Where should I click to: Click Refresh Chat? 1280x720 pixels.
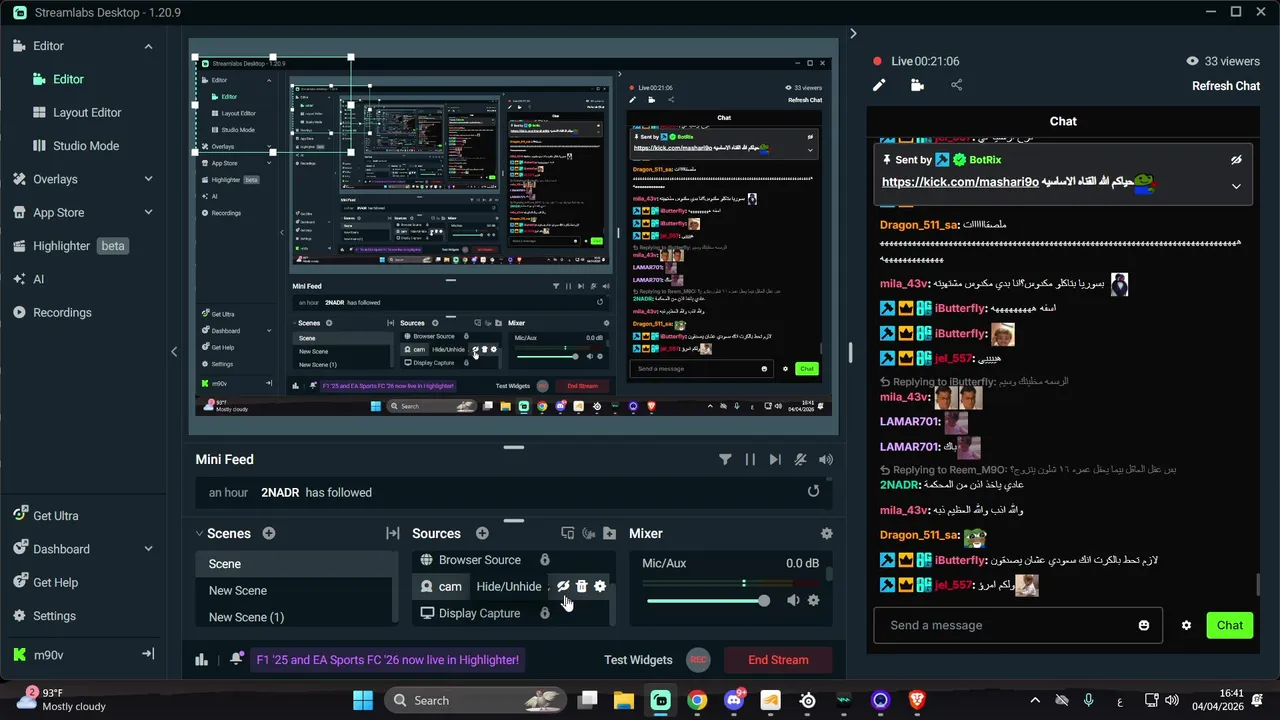coord(1226,86)
